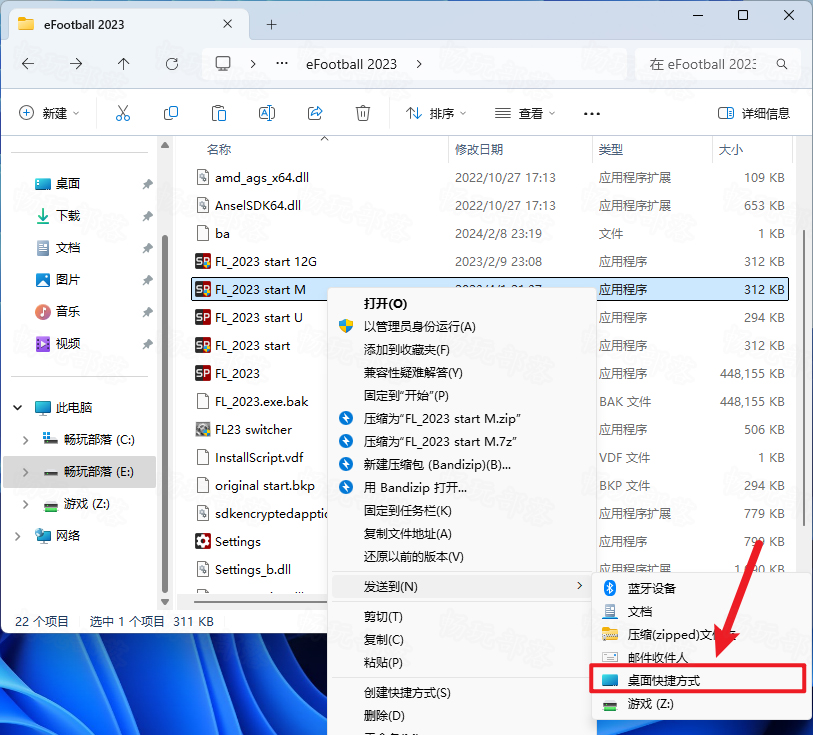Click the Copy toolbar icon

[171, 113]
